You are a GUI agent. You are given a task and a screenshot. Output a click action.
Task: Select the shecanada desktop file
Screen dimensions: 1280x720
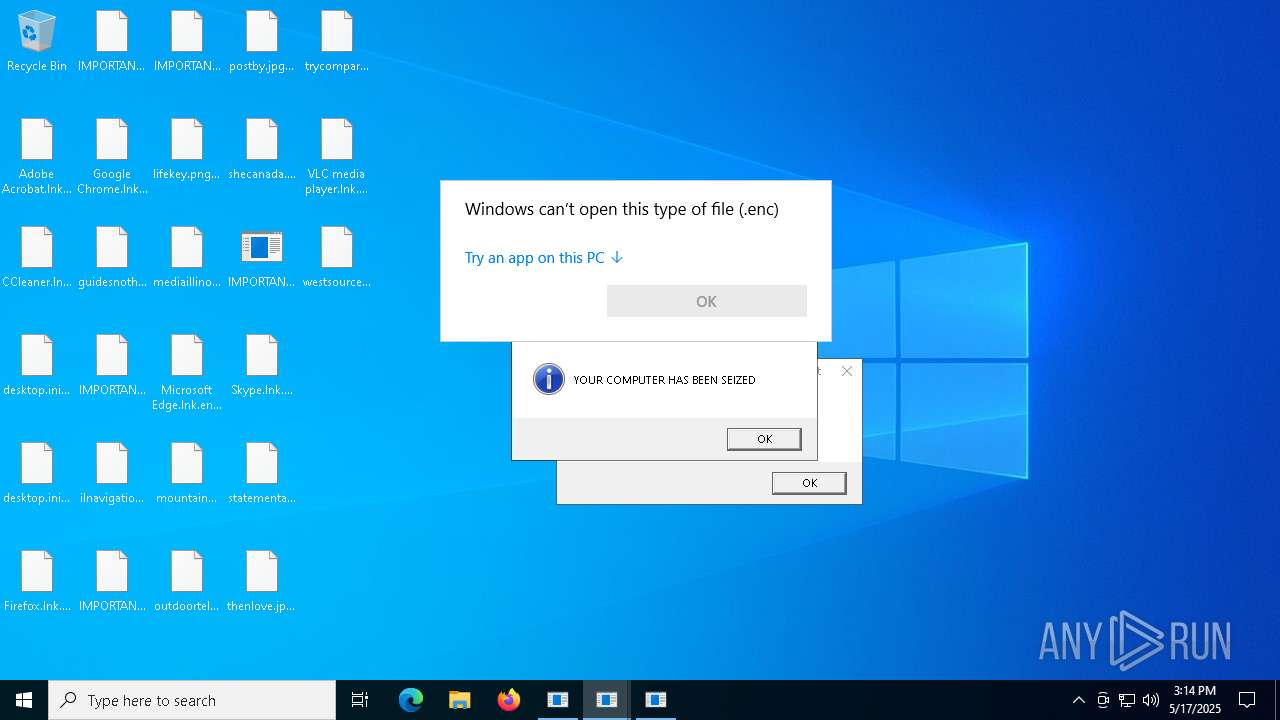pyautogui.click(x=262, y=149)
